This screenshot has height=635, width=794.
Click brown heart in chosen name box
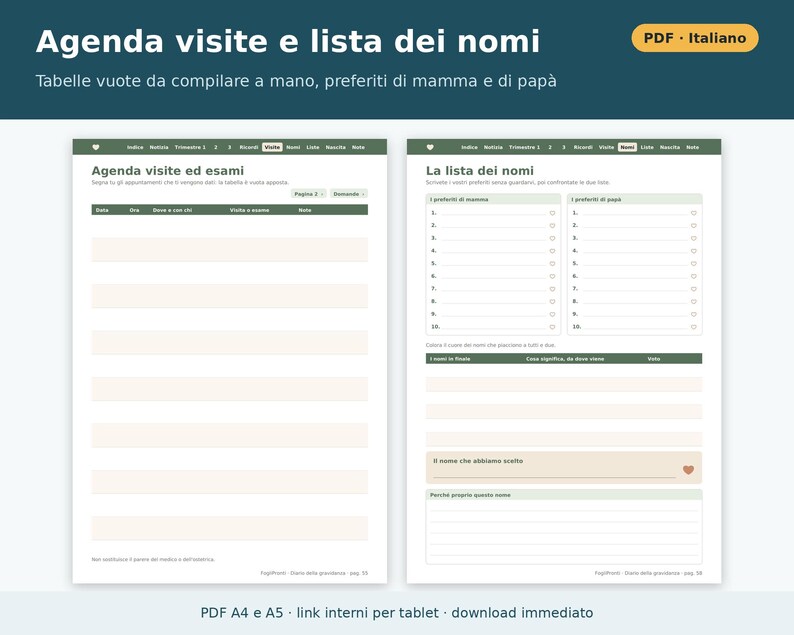[688, 470]
